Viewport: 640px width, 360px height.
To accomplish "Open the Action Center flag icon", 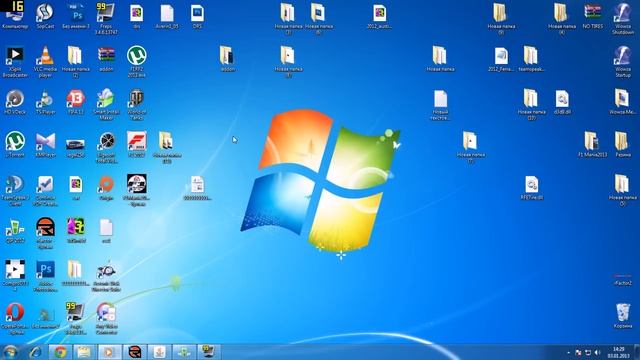I will (x=578, y=352).
